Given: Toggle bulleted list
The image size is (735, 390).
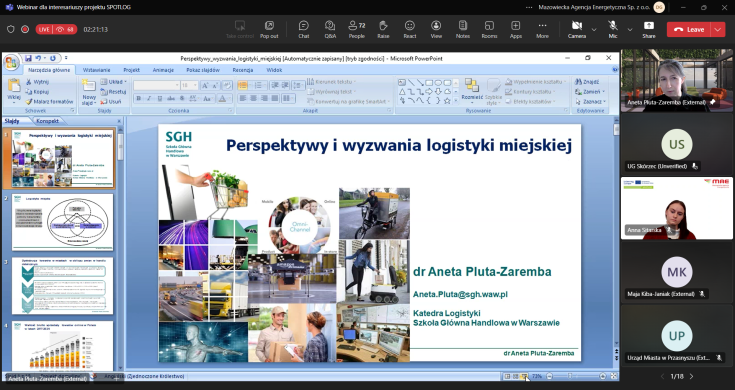Looking at the screenshot, I should [243, 85].
